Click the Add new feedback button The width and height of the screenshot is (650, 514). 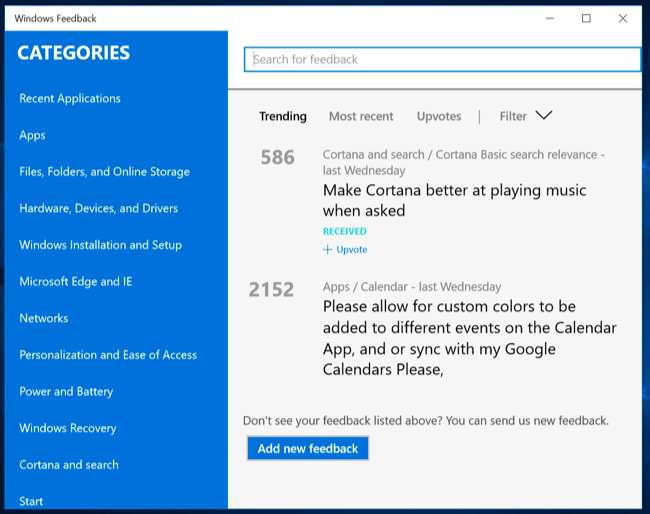[x=308, y=449]
